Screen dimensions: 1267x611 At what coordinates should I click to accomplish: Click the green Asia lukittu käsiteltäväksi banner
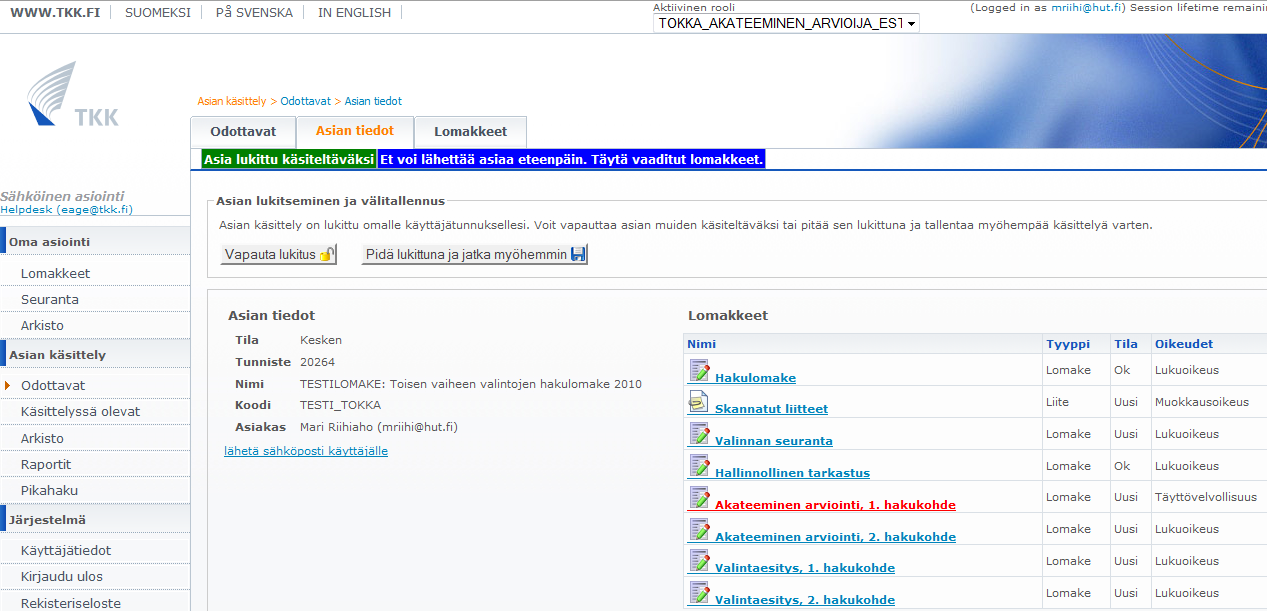289,159
